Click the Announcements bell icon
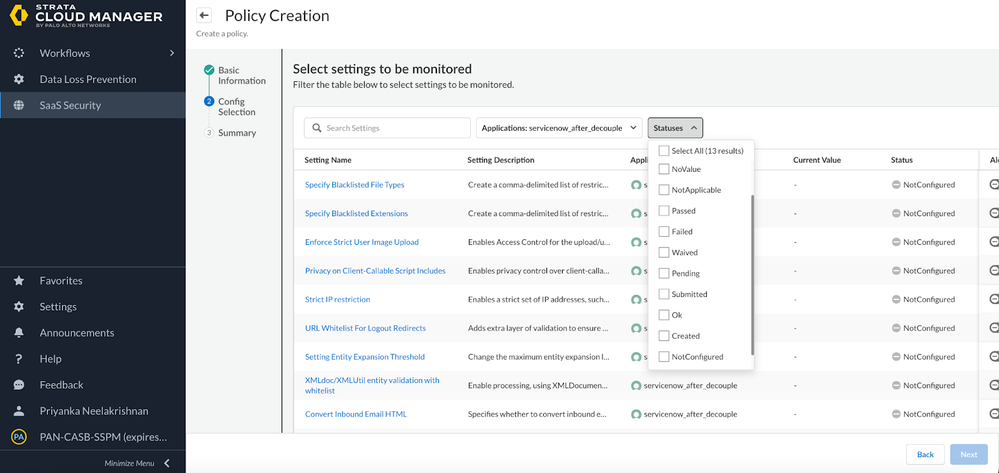Viewport: 999px width, 473px height. coord(18,333)
